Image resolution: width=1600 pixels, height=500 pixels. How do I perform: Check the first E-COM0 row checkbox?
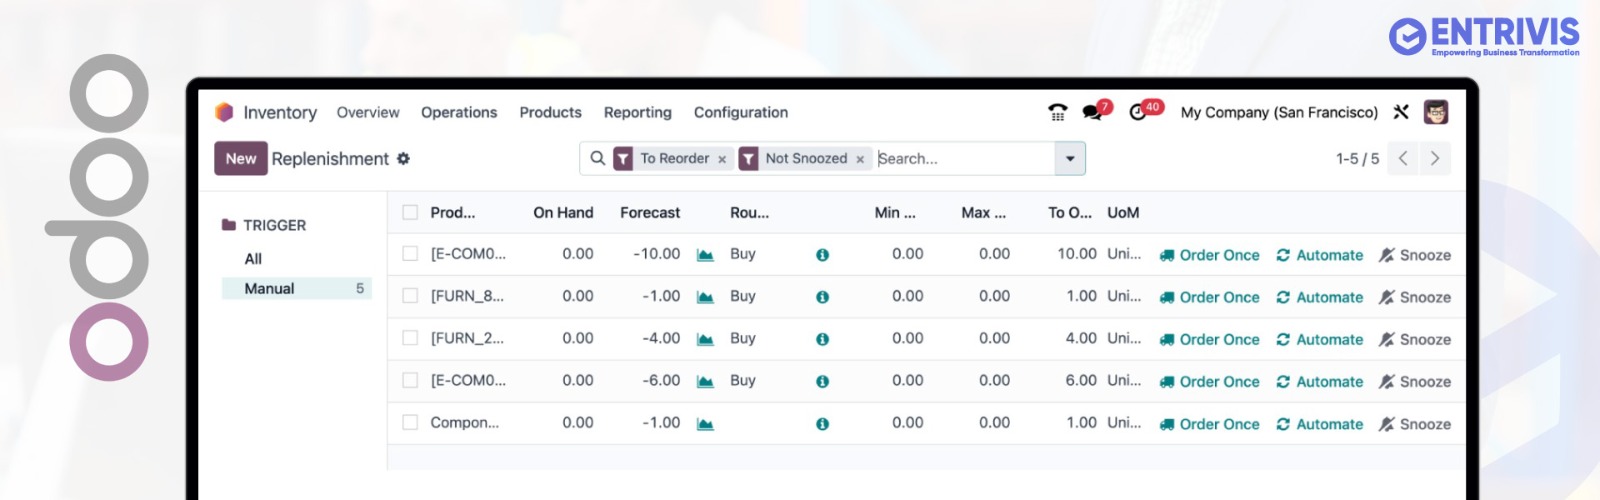(410, 254)
